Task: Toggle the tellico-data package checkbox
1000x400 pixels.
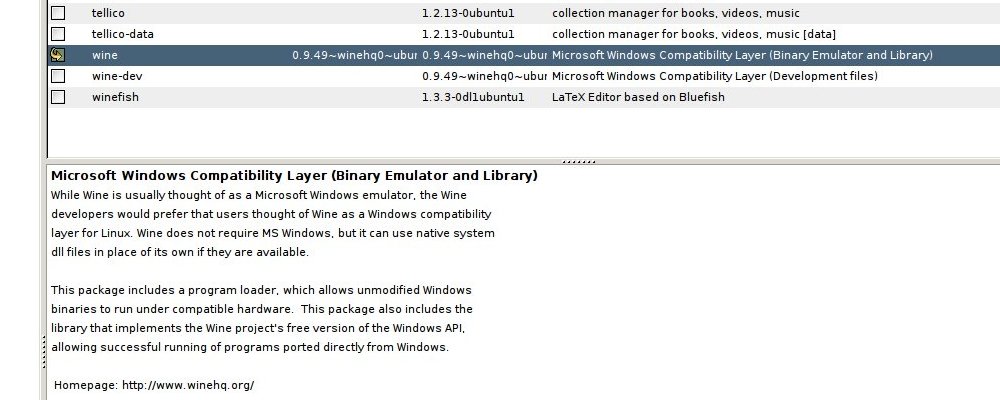Action: point(58,34)
